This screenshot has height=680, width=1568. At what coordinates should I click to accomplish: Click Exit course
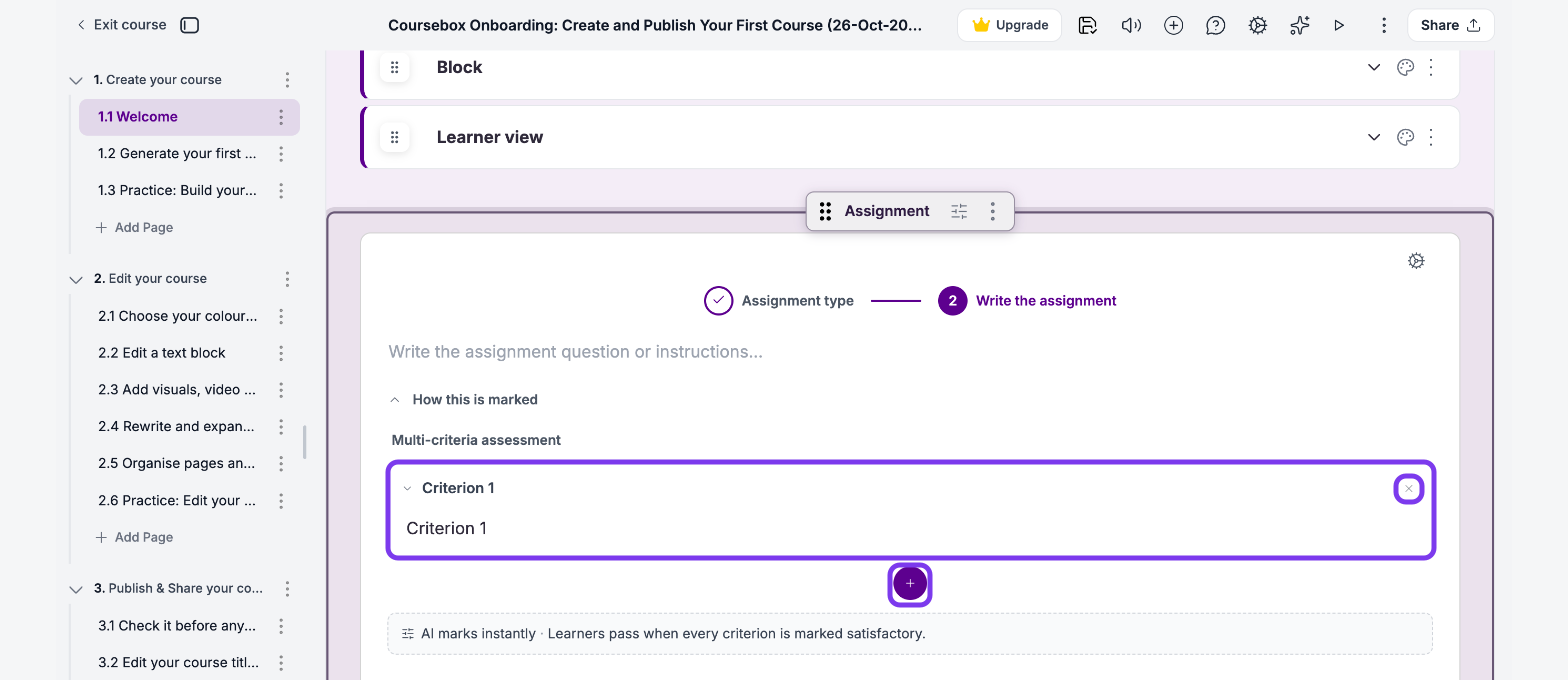tap(121, 25)
